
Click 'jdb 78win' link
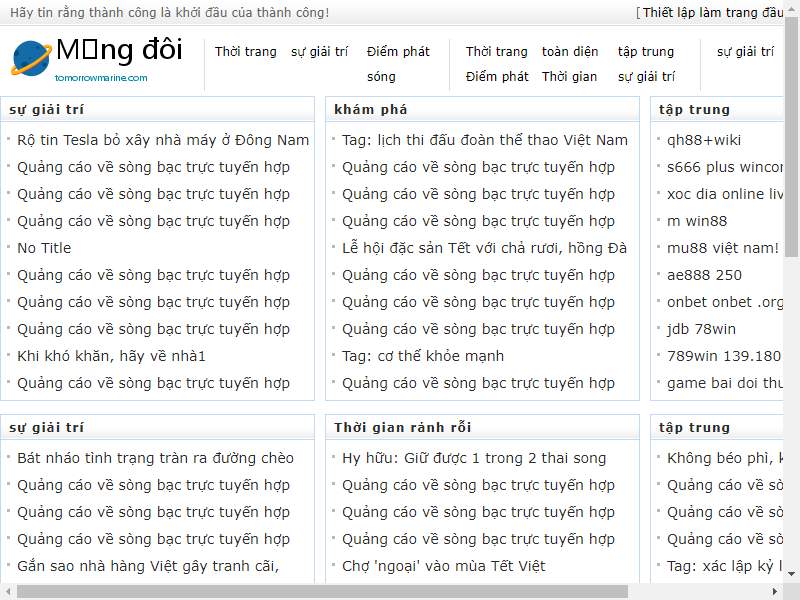701,329
